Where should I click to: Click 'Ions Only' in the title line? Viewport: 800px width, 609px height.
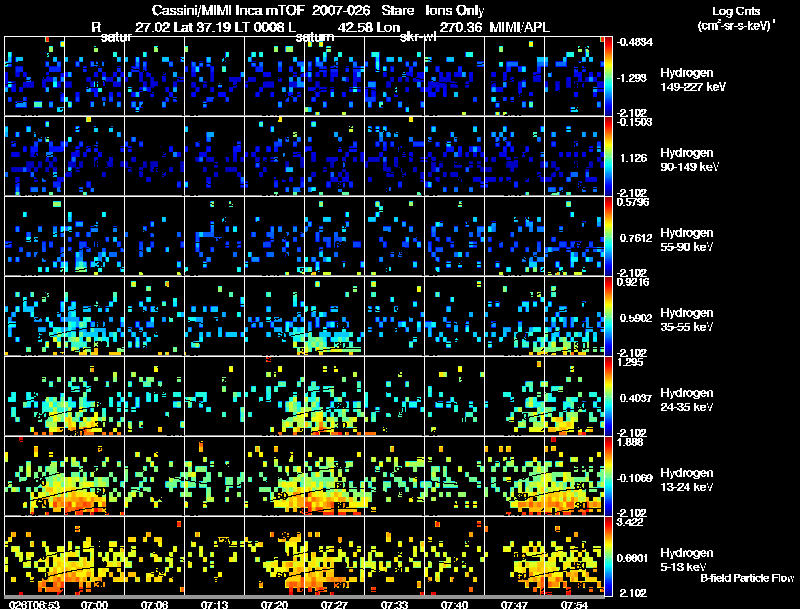(x=455, y=11)
